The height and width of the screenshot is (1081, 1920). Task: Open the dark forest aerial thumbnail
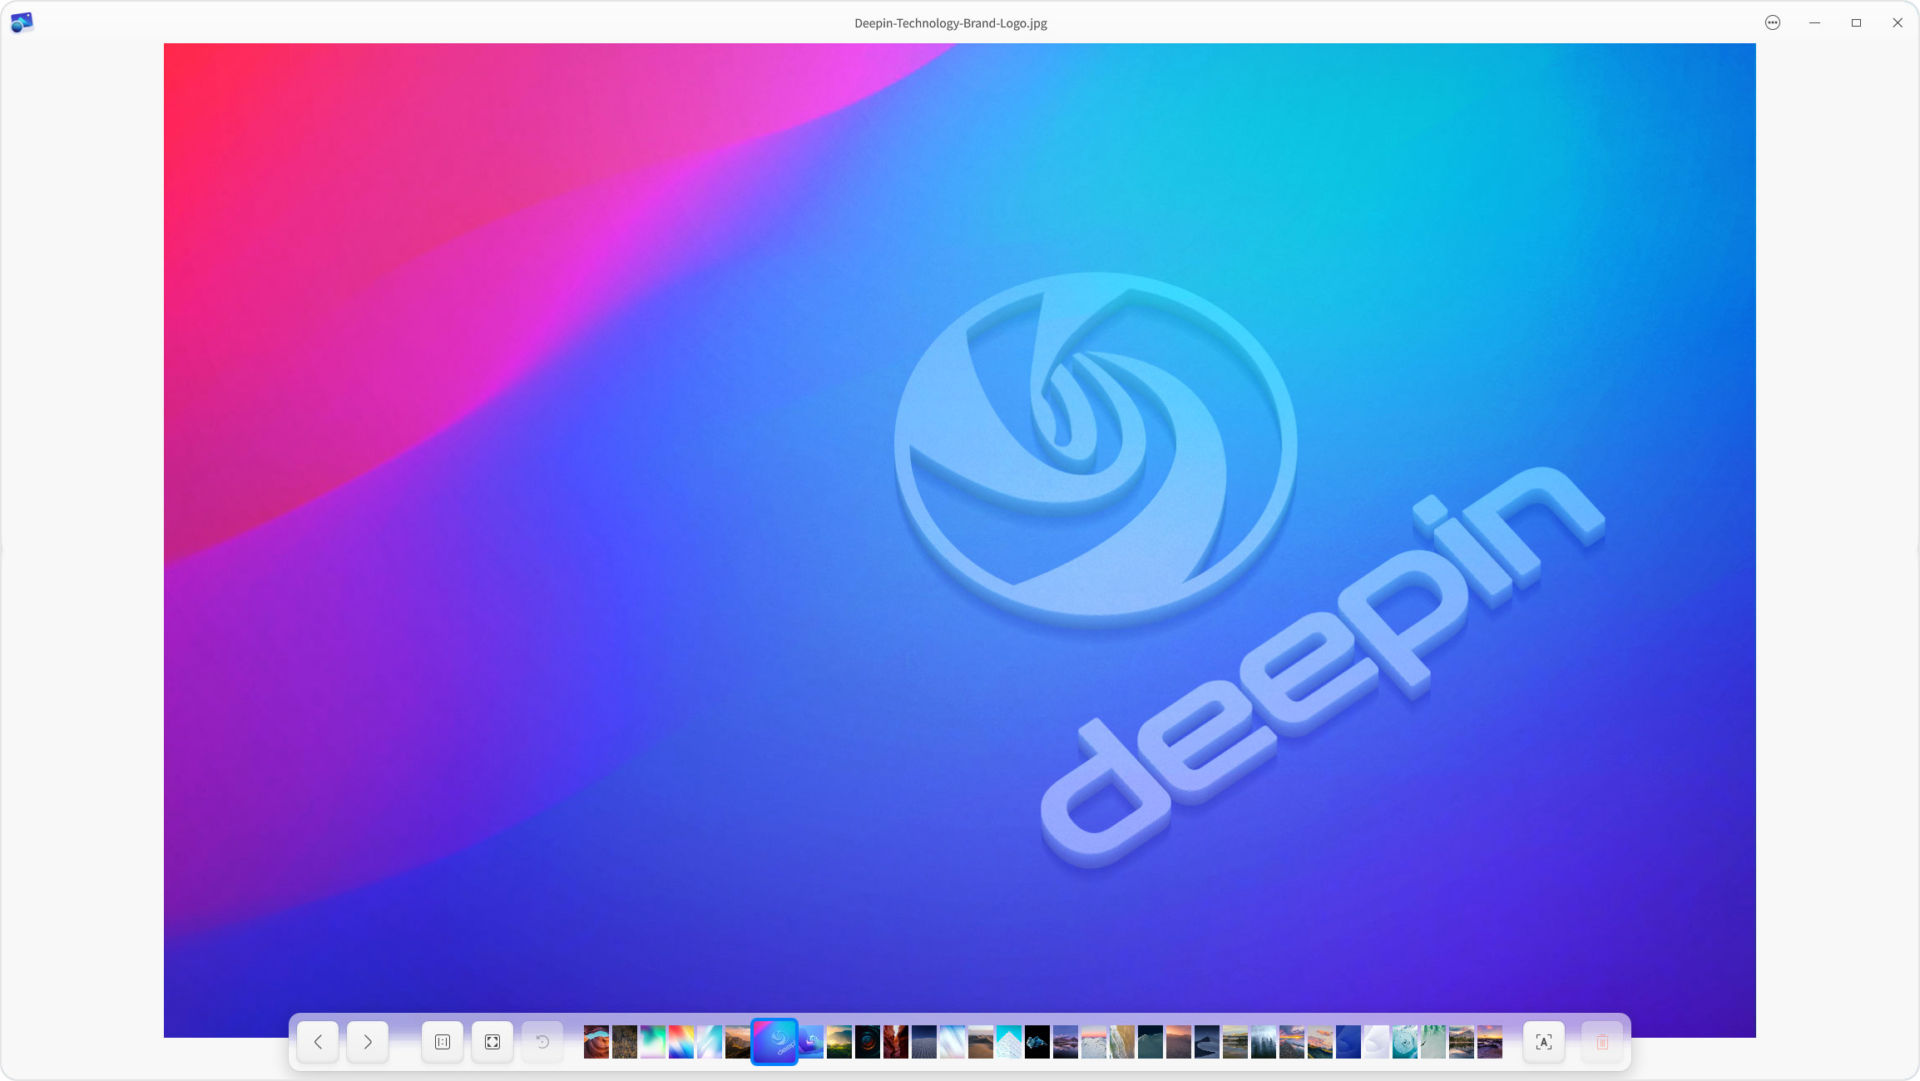click(625, 1042)
